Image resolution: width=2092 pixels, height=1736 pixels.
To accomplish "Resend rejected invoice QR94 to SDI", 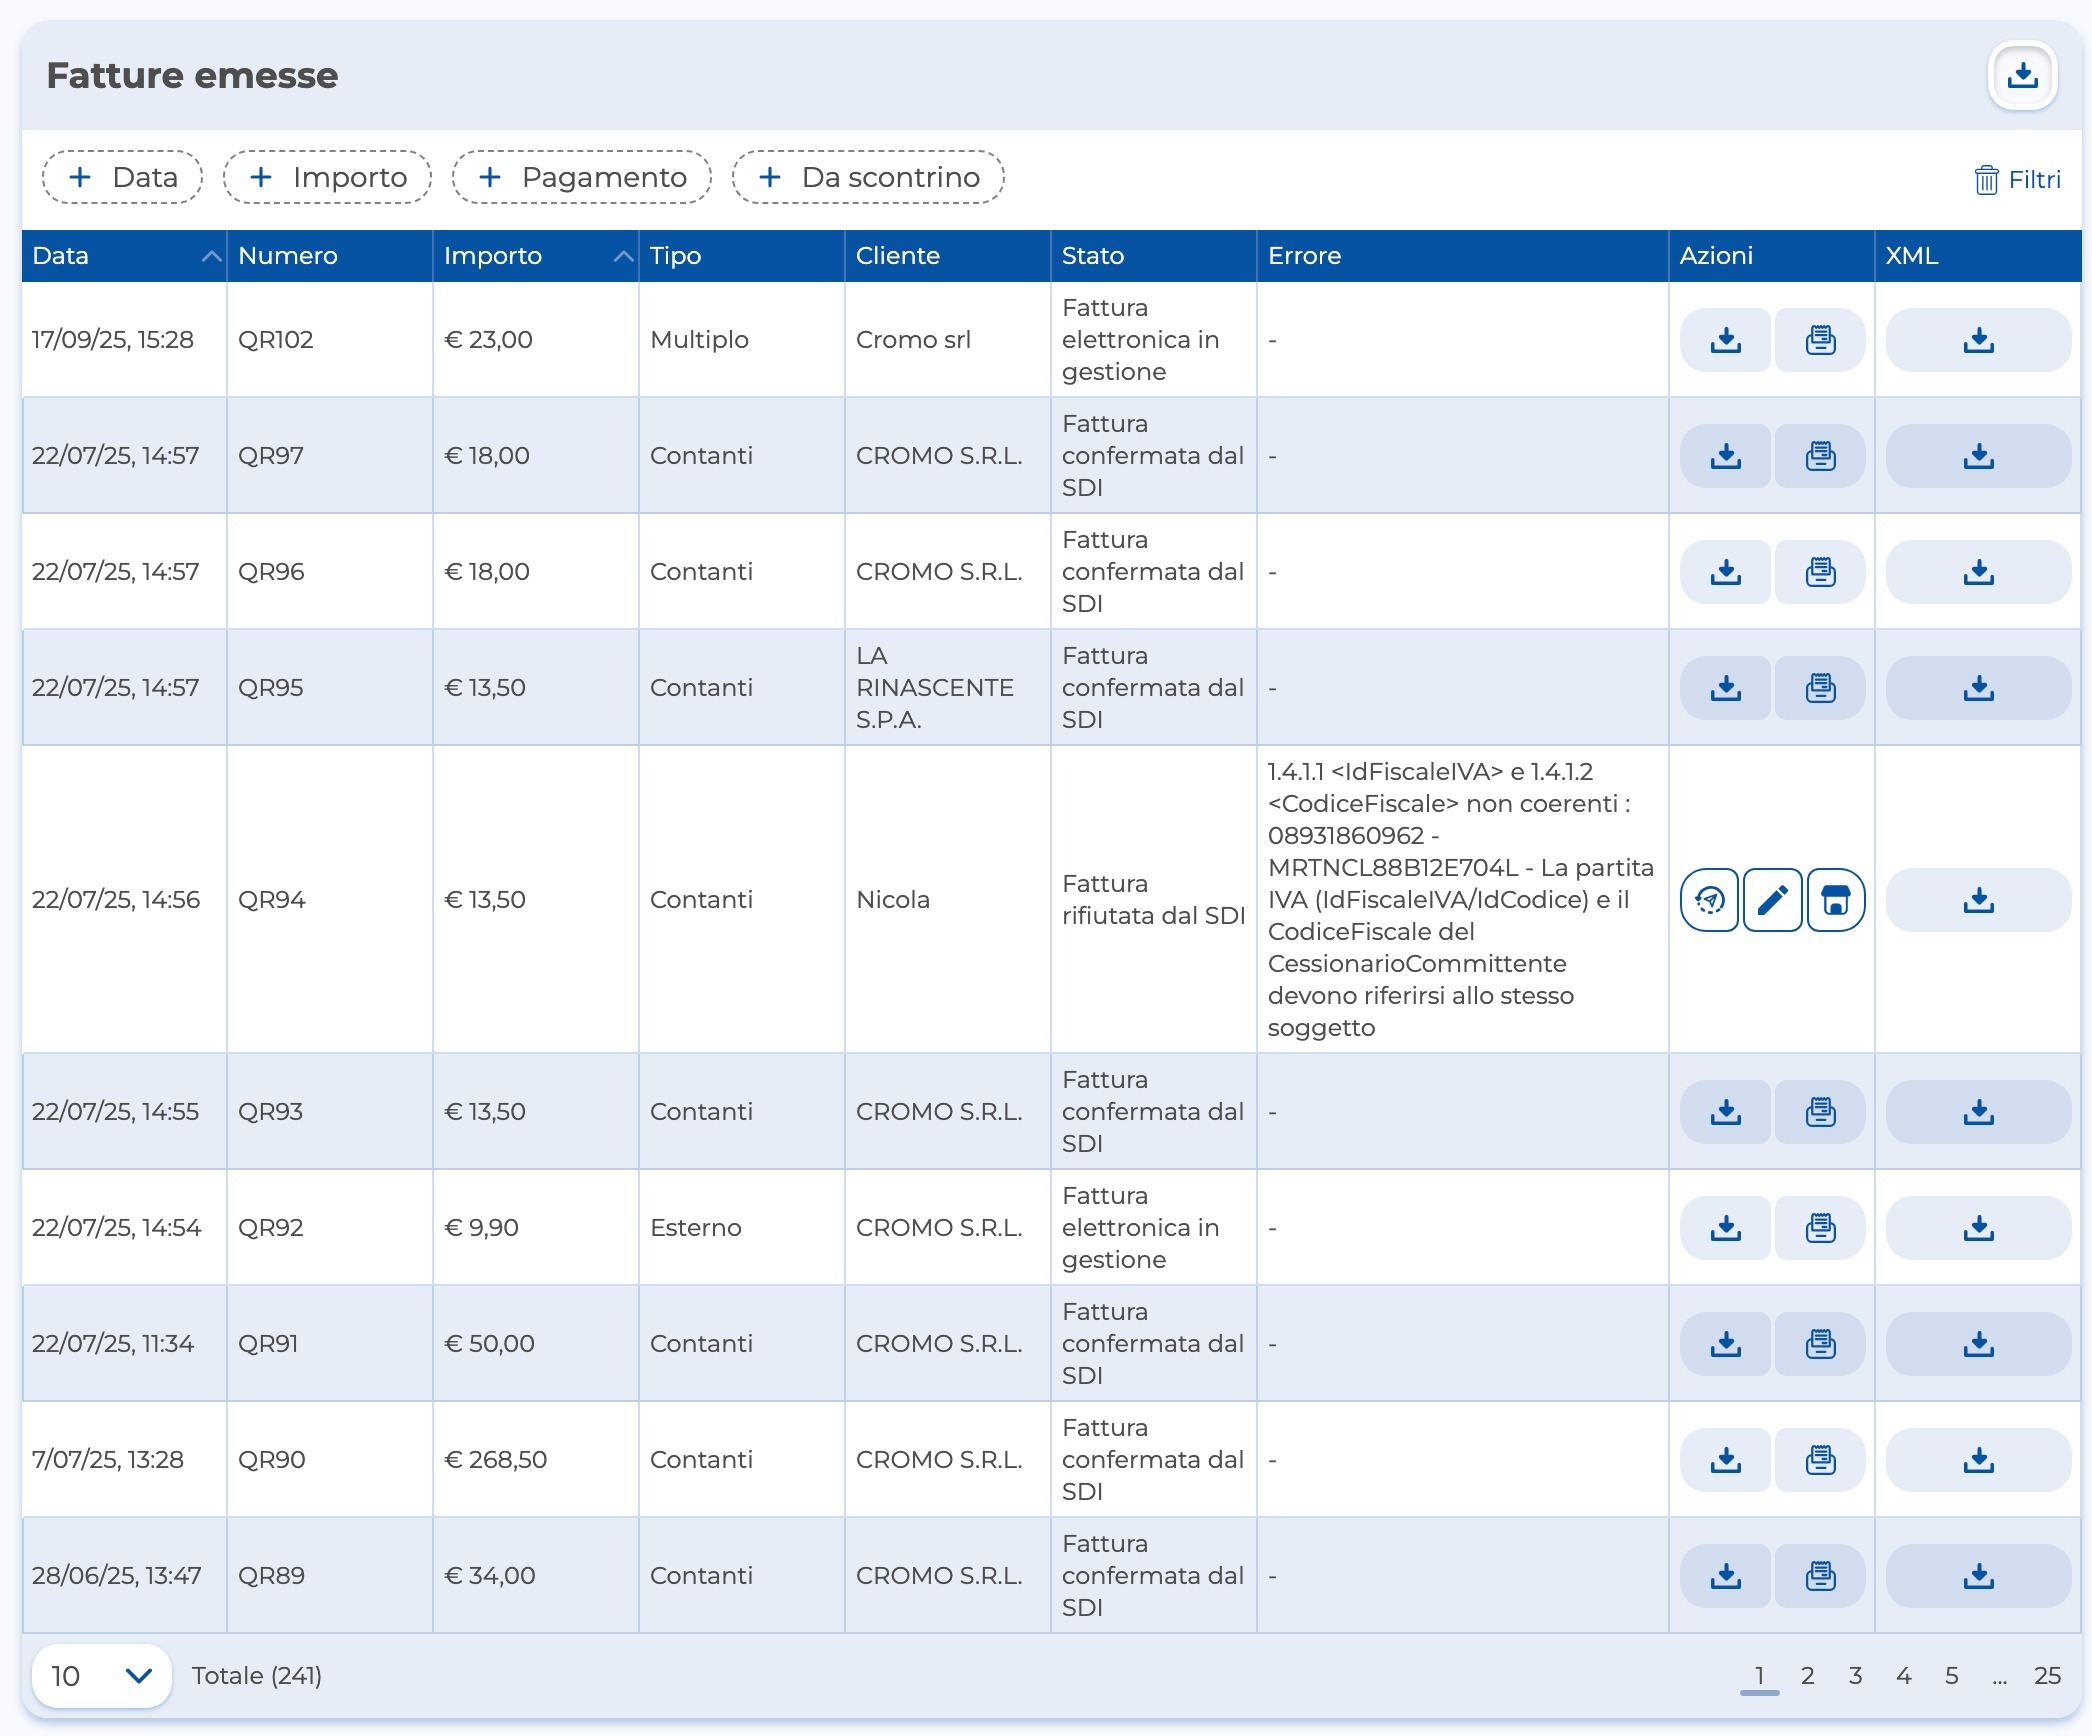I will point(1710,900).
